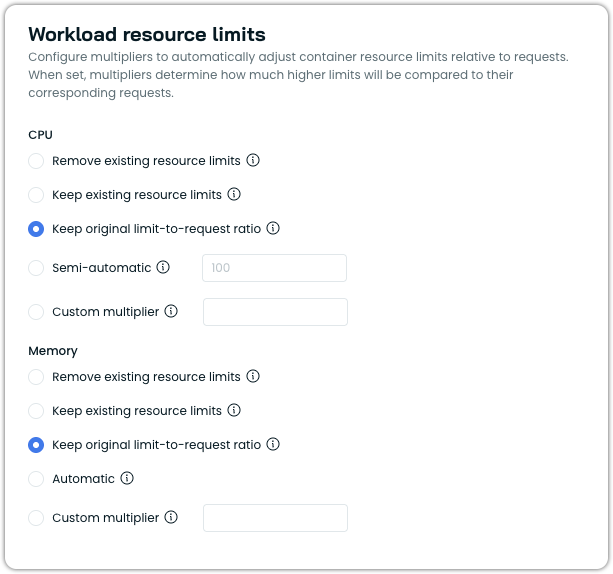The height and width of the screenshot is (574, 613).
Task: Select the CPU Custom multiplier radio button
Action: coord(36,312)
